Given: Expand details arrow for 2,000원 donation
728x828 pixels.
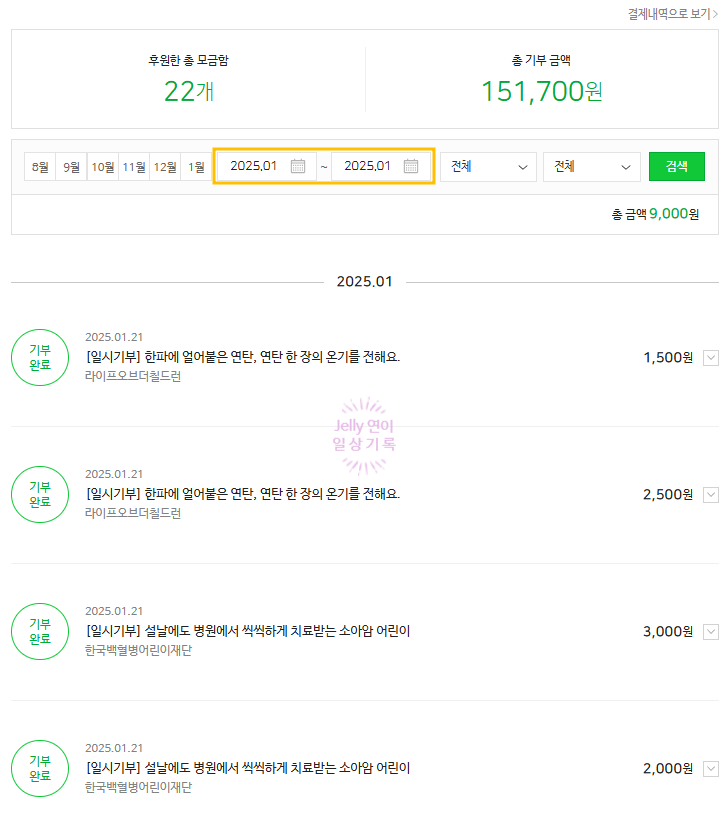Looking at the screenshot, I should (711, 769).
